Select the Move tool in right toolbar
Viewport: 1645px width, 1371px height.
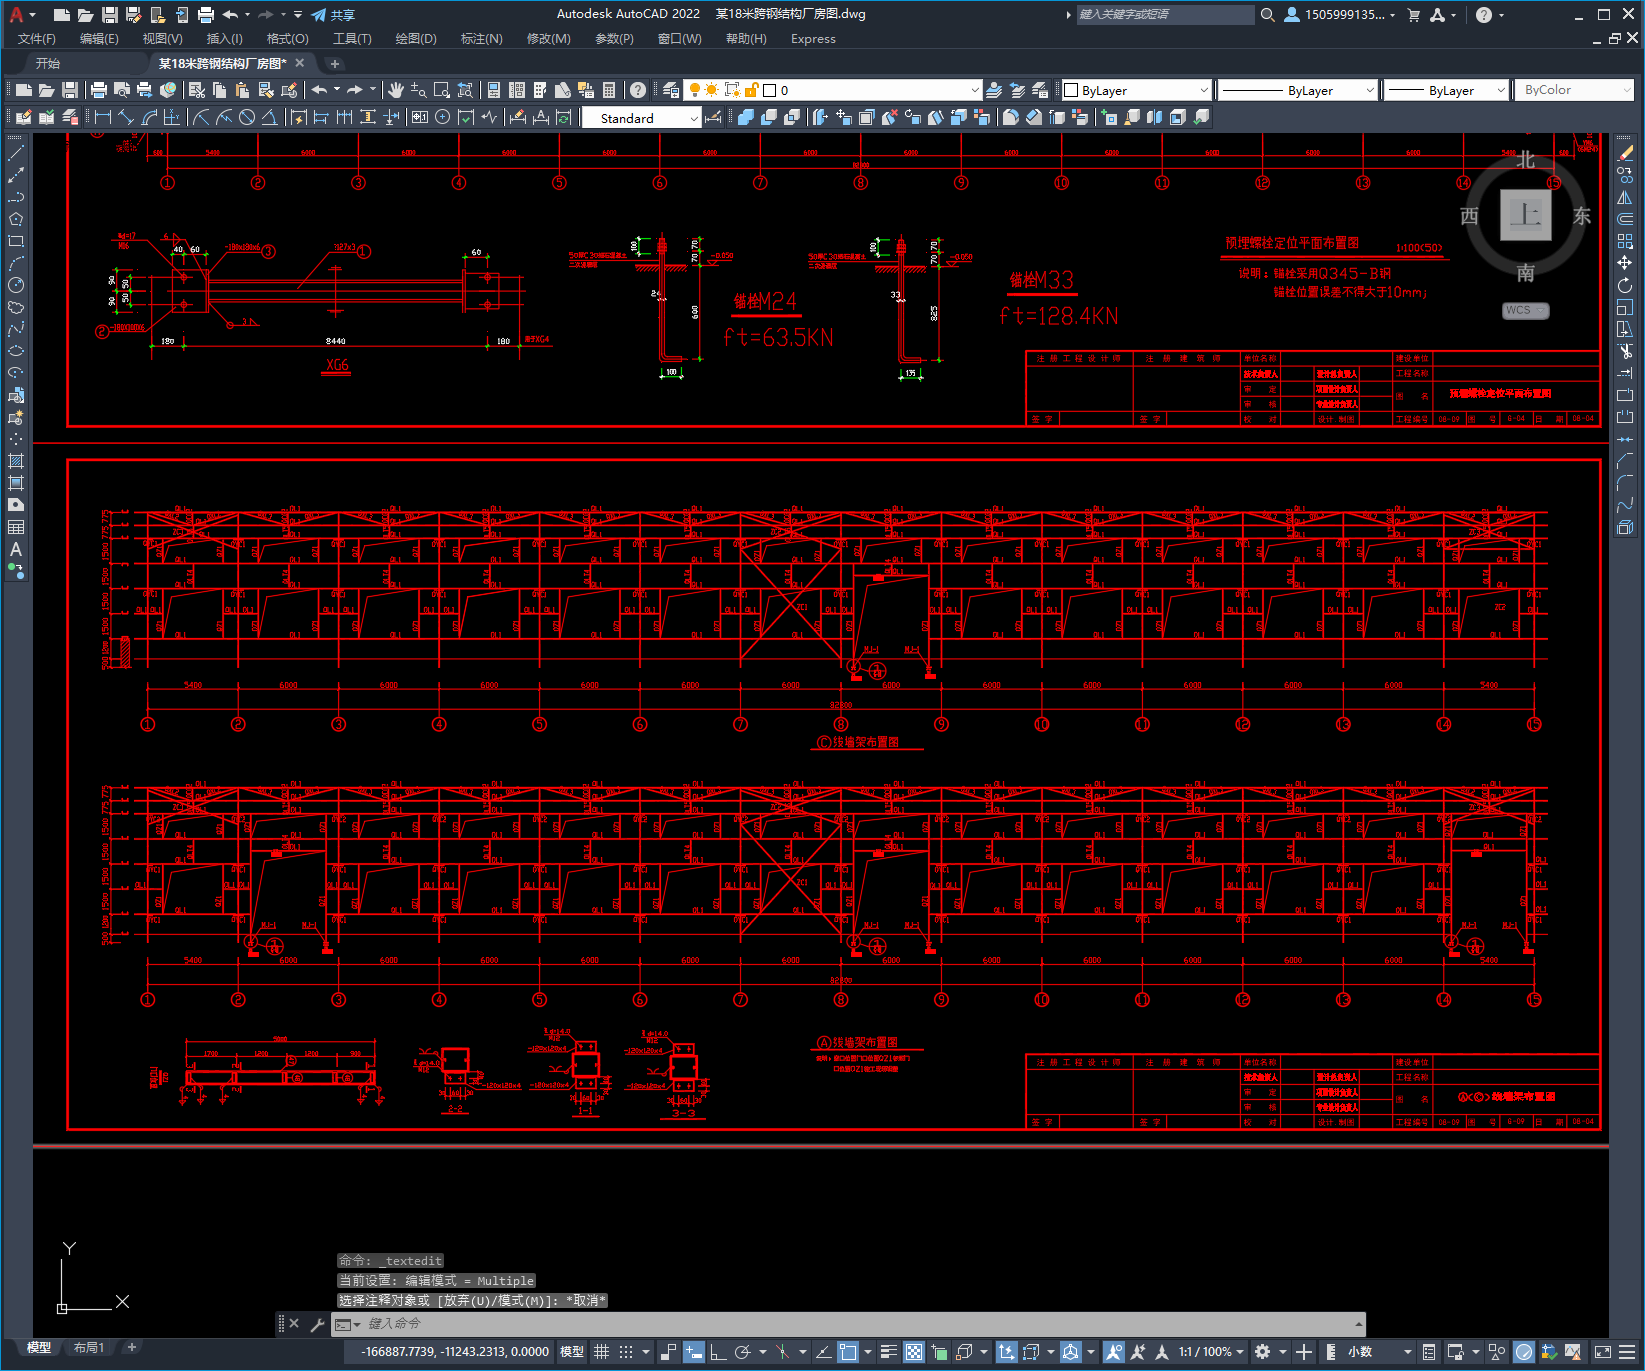click(x=1625, y=263)
